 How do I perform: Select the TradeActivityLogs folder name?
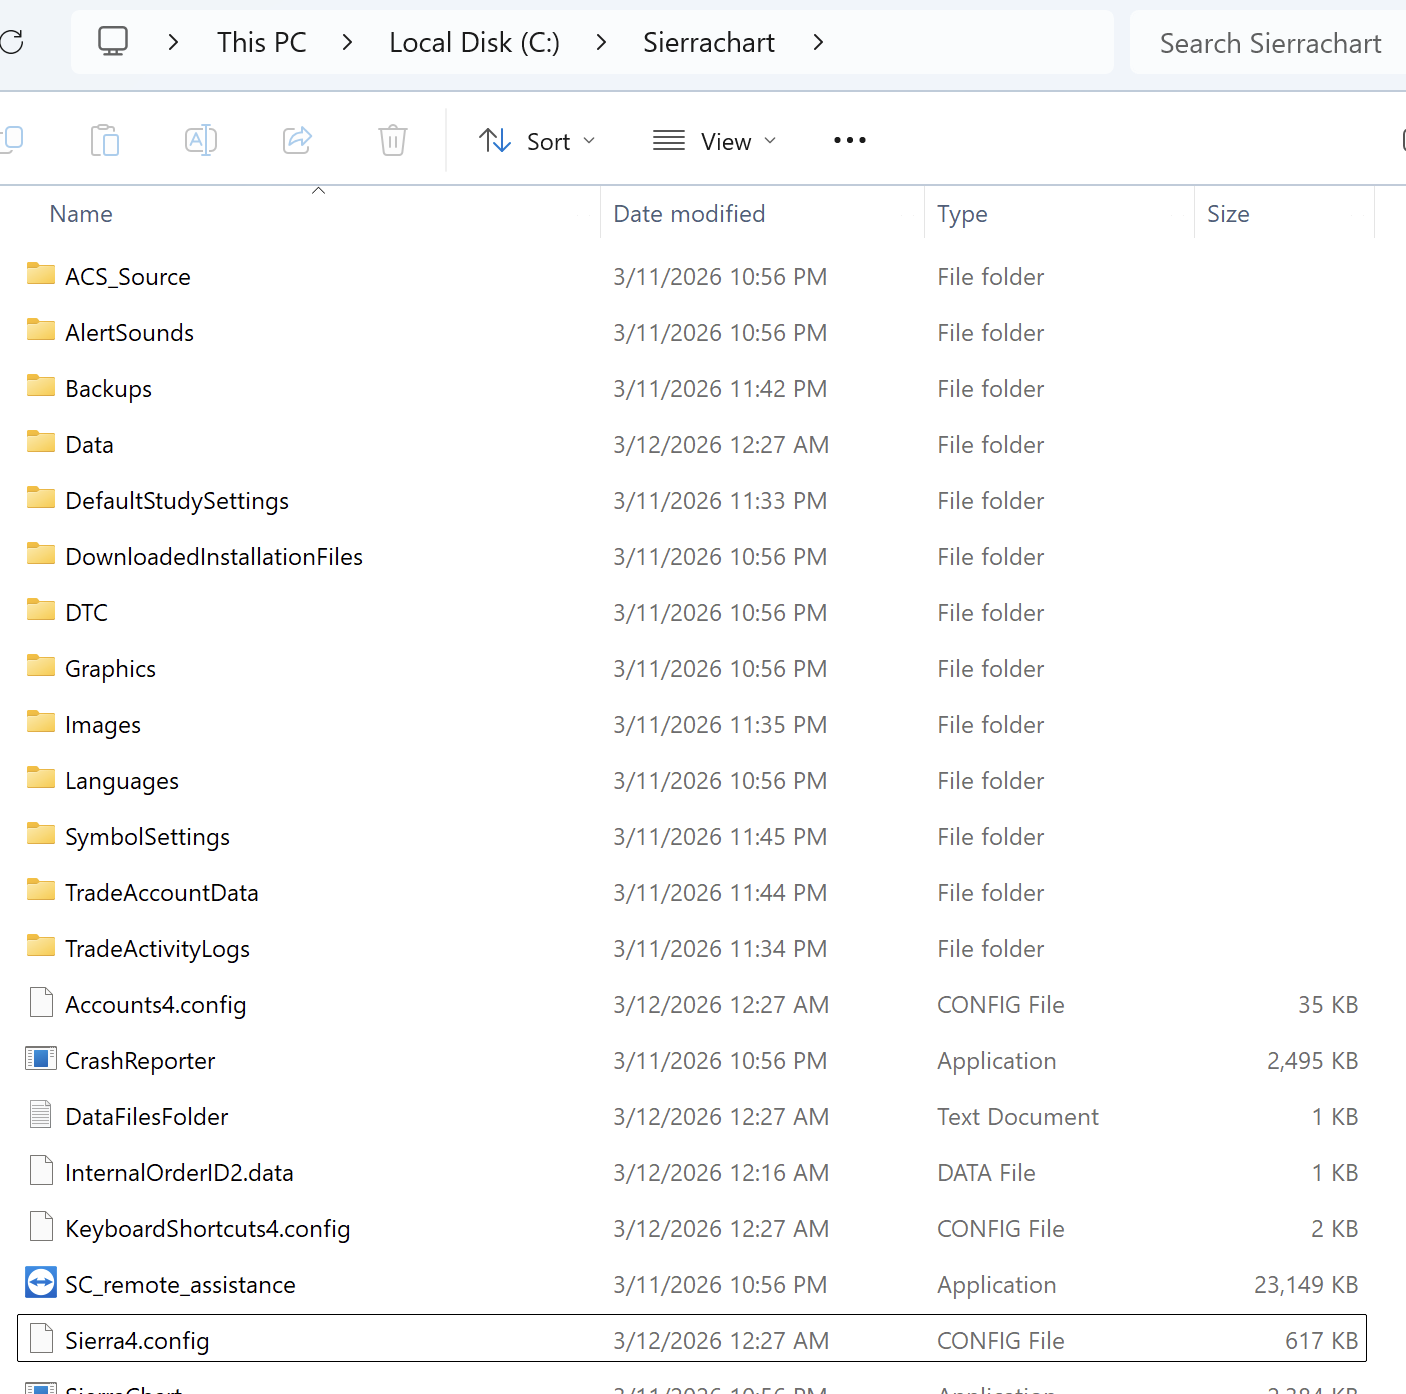pos(158,949)
